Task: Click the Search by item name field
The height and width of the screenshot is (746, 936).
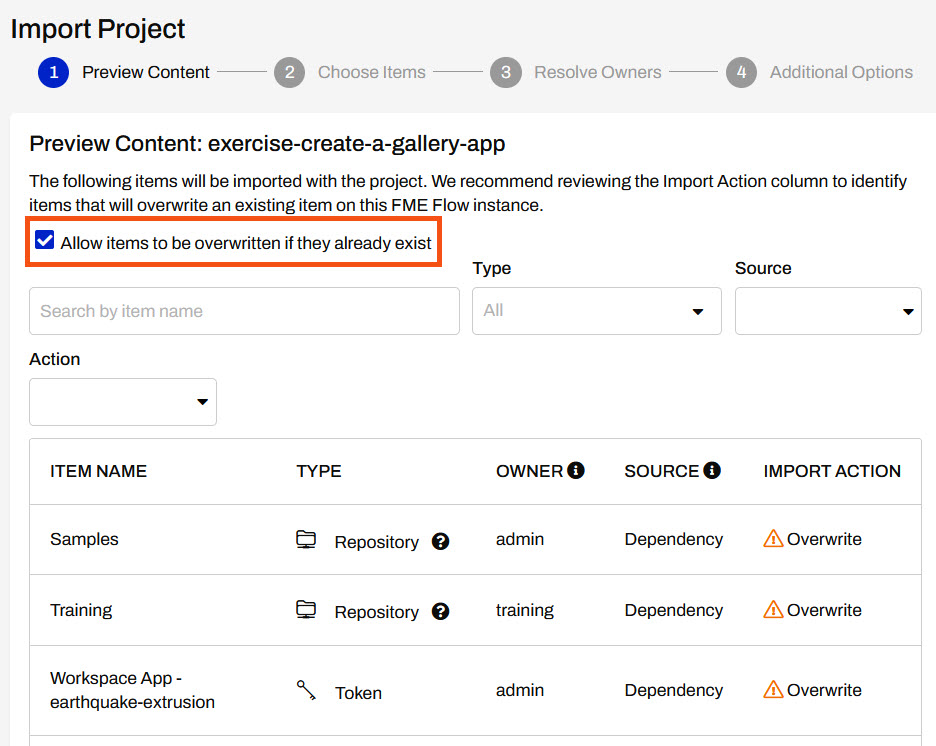Action: [244, 311]
